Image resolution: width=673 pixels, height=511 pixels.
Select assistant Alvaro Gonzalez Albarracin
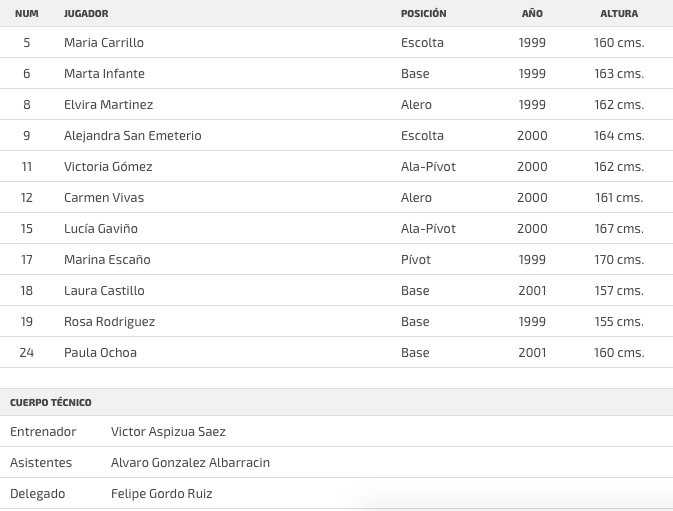[x=190, y=463]
